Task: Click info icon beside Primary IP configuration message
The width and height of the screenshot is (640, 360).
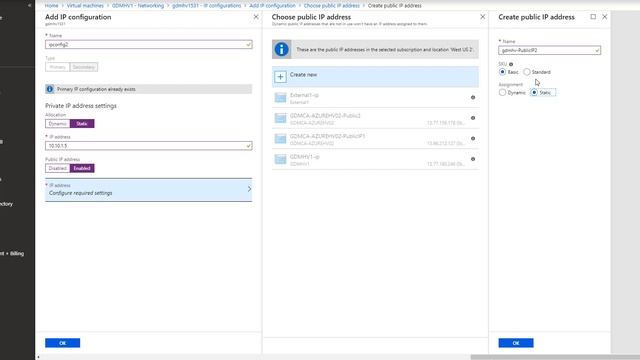Action: tap(50, 89)
